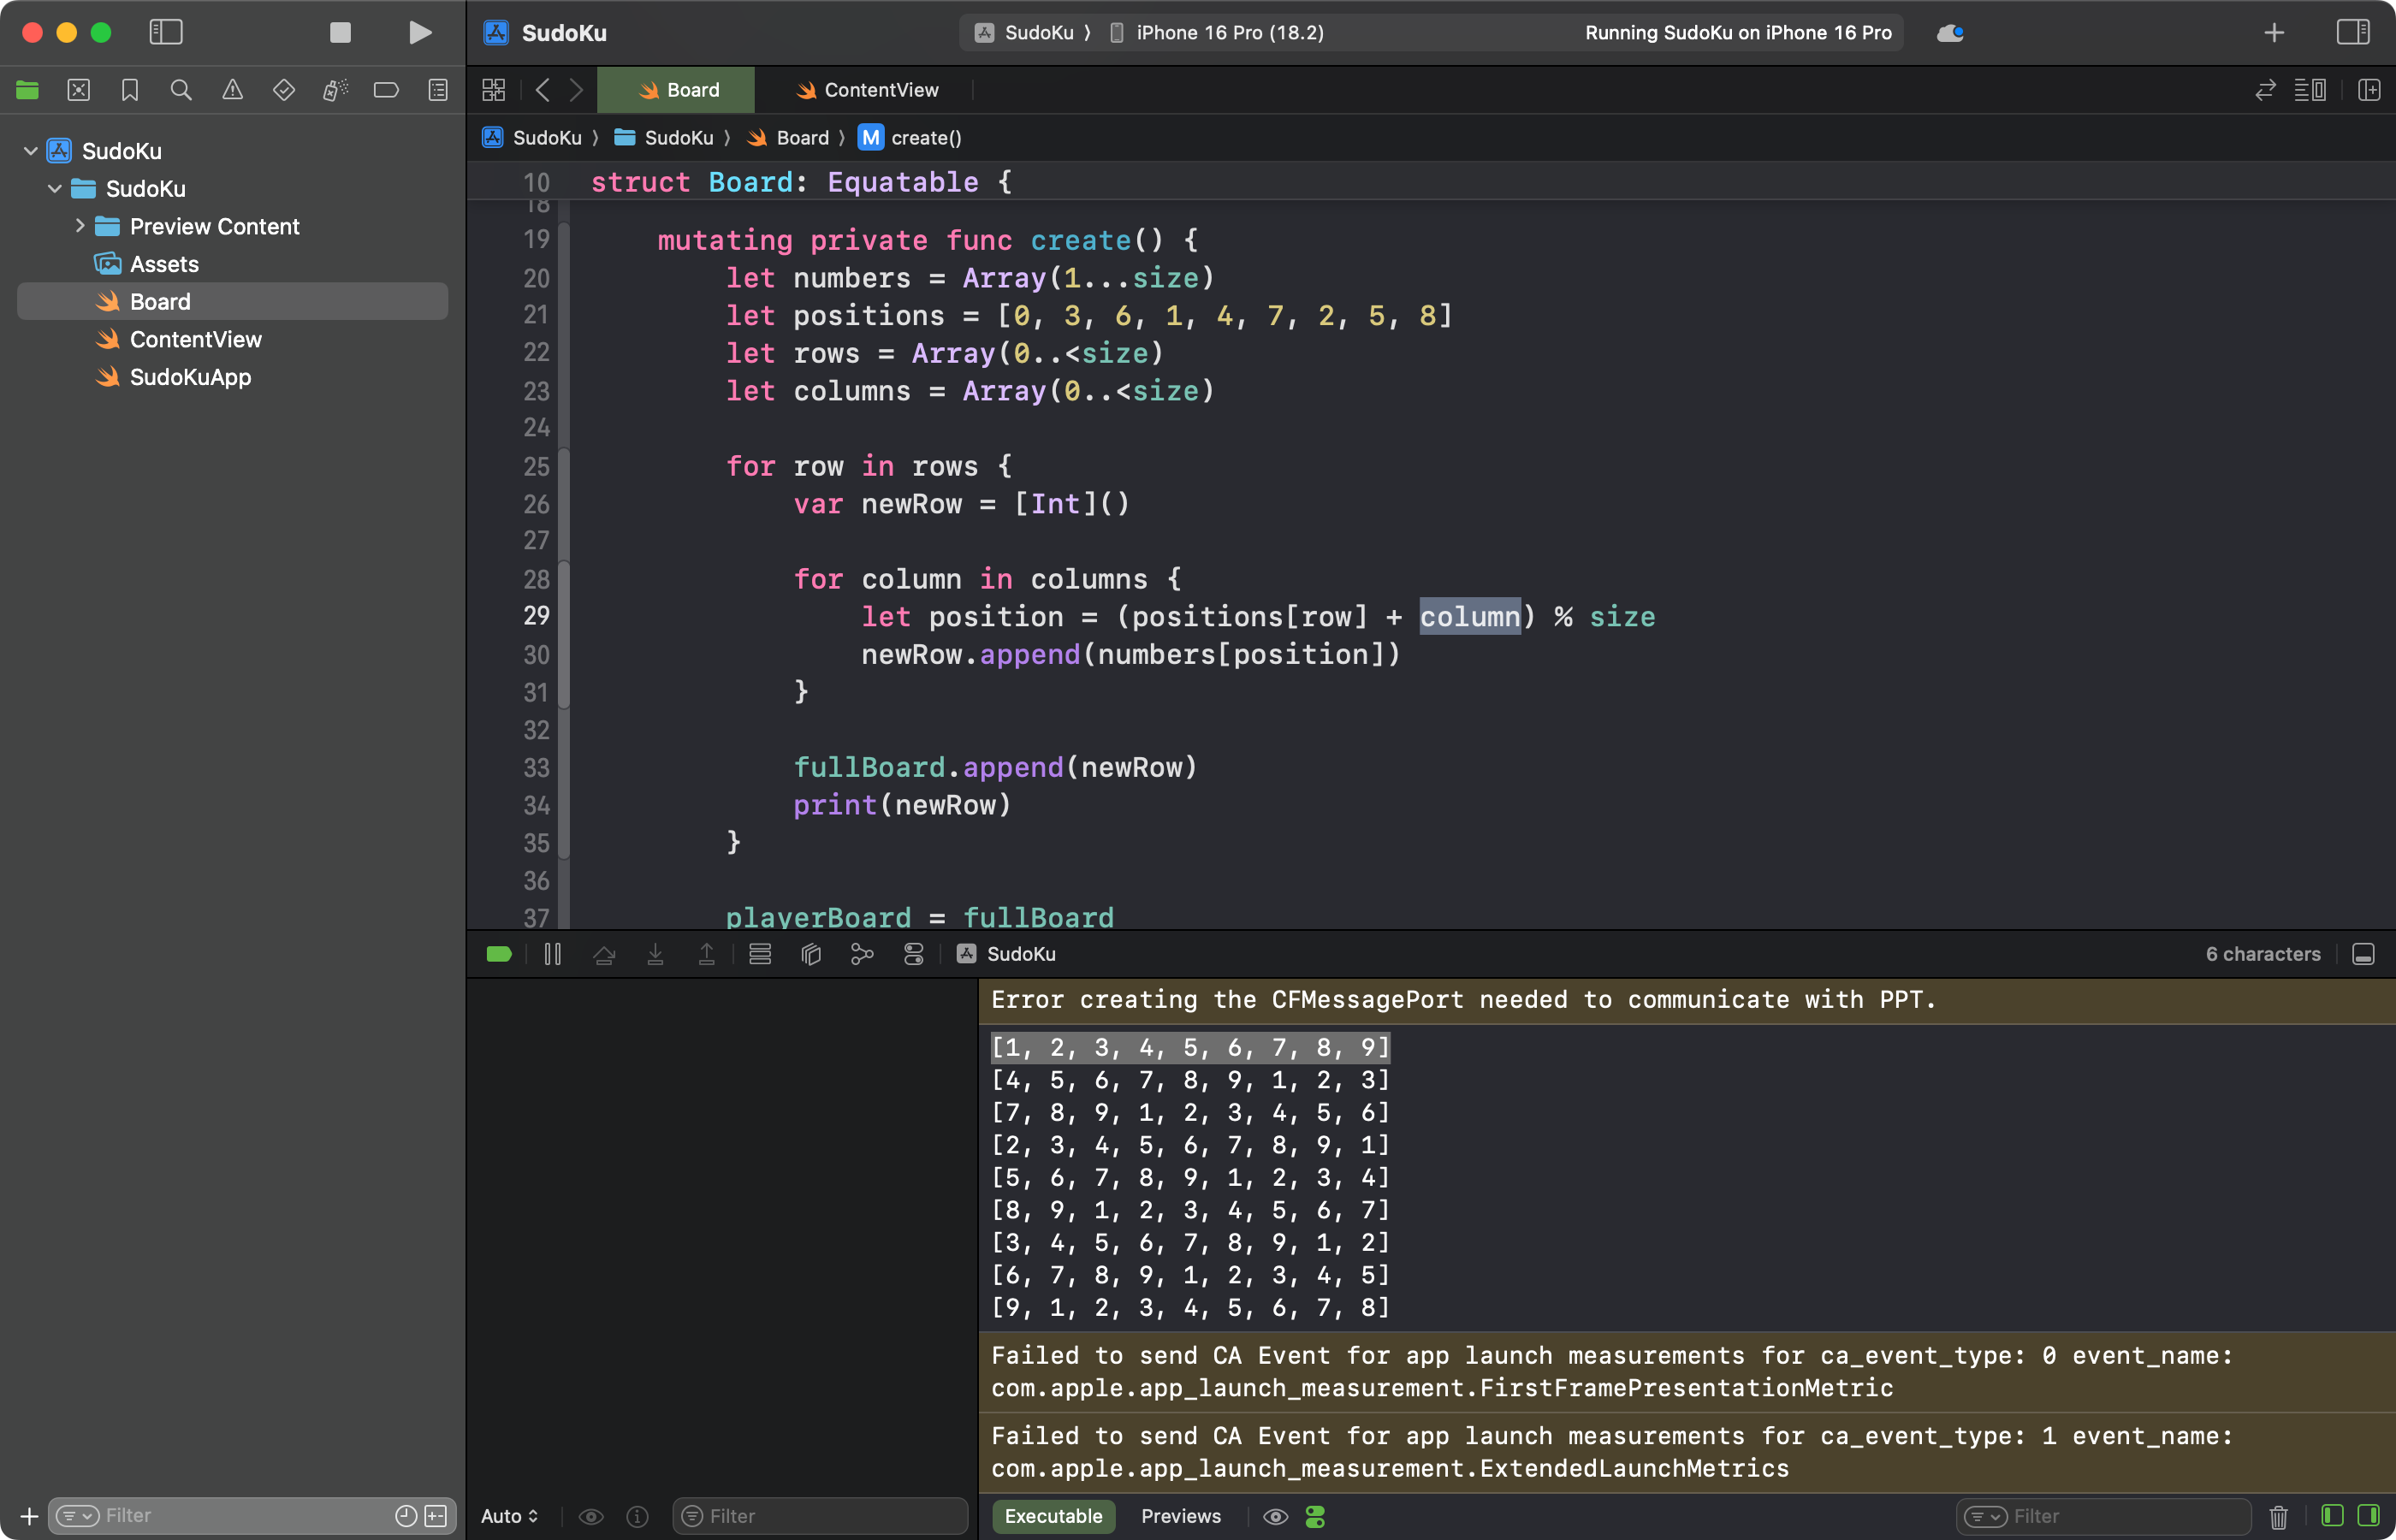The height and width of the screenshot is (1540, 2396).
Task: Select the Project navigator folder icon
Action: pos(28,90)
